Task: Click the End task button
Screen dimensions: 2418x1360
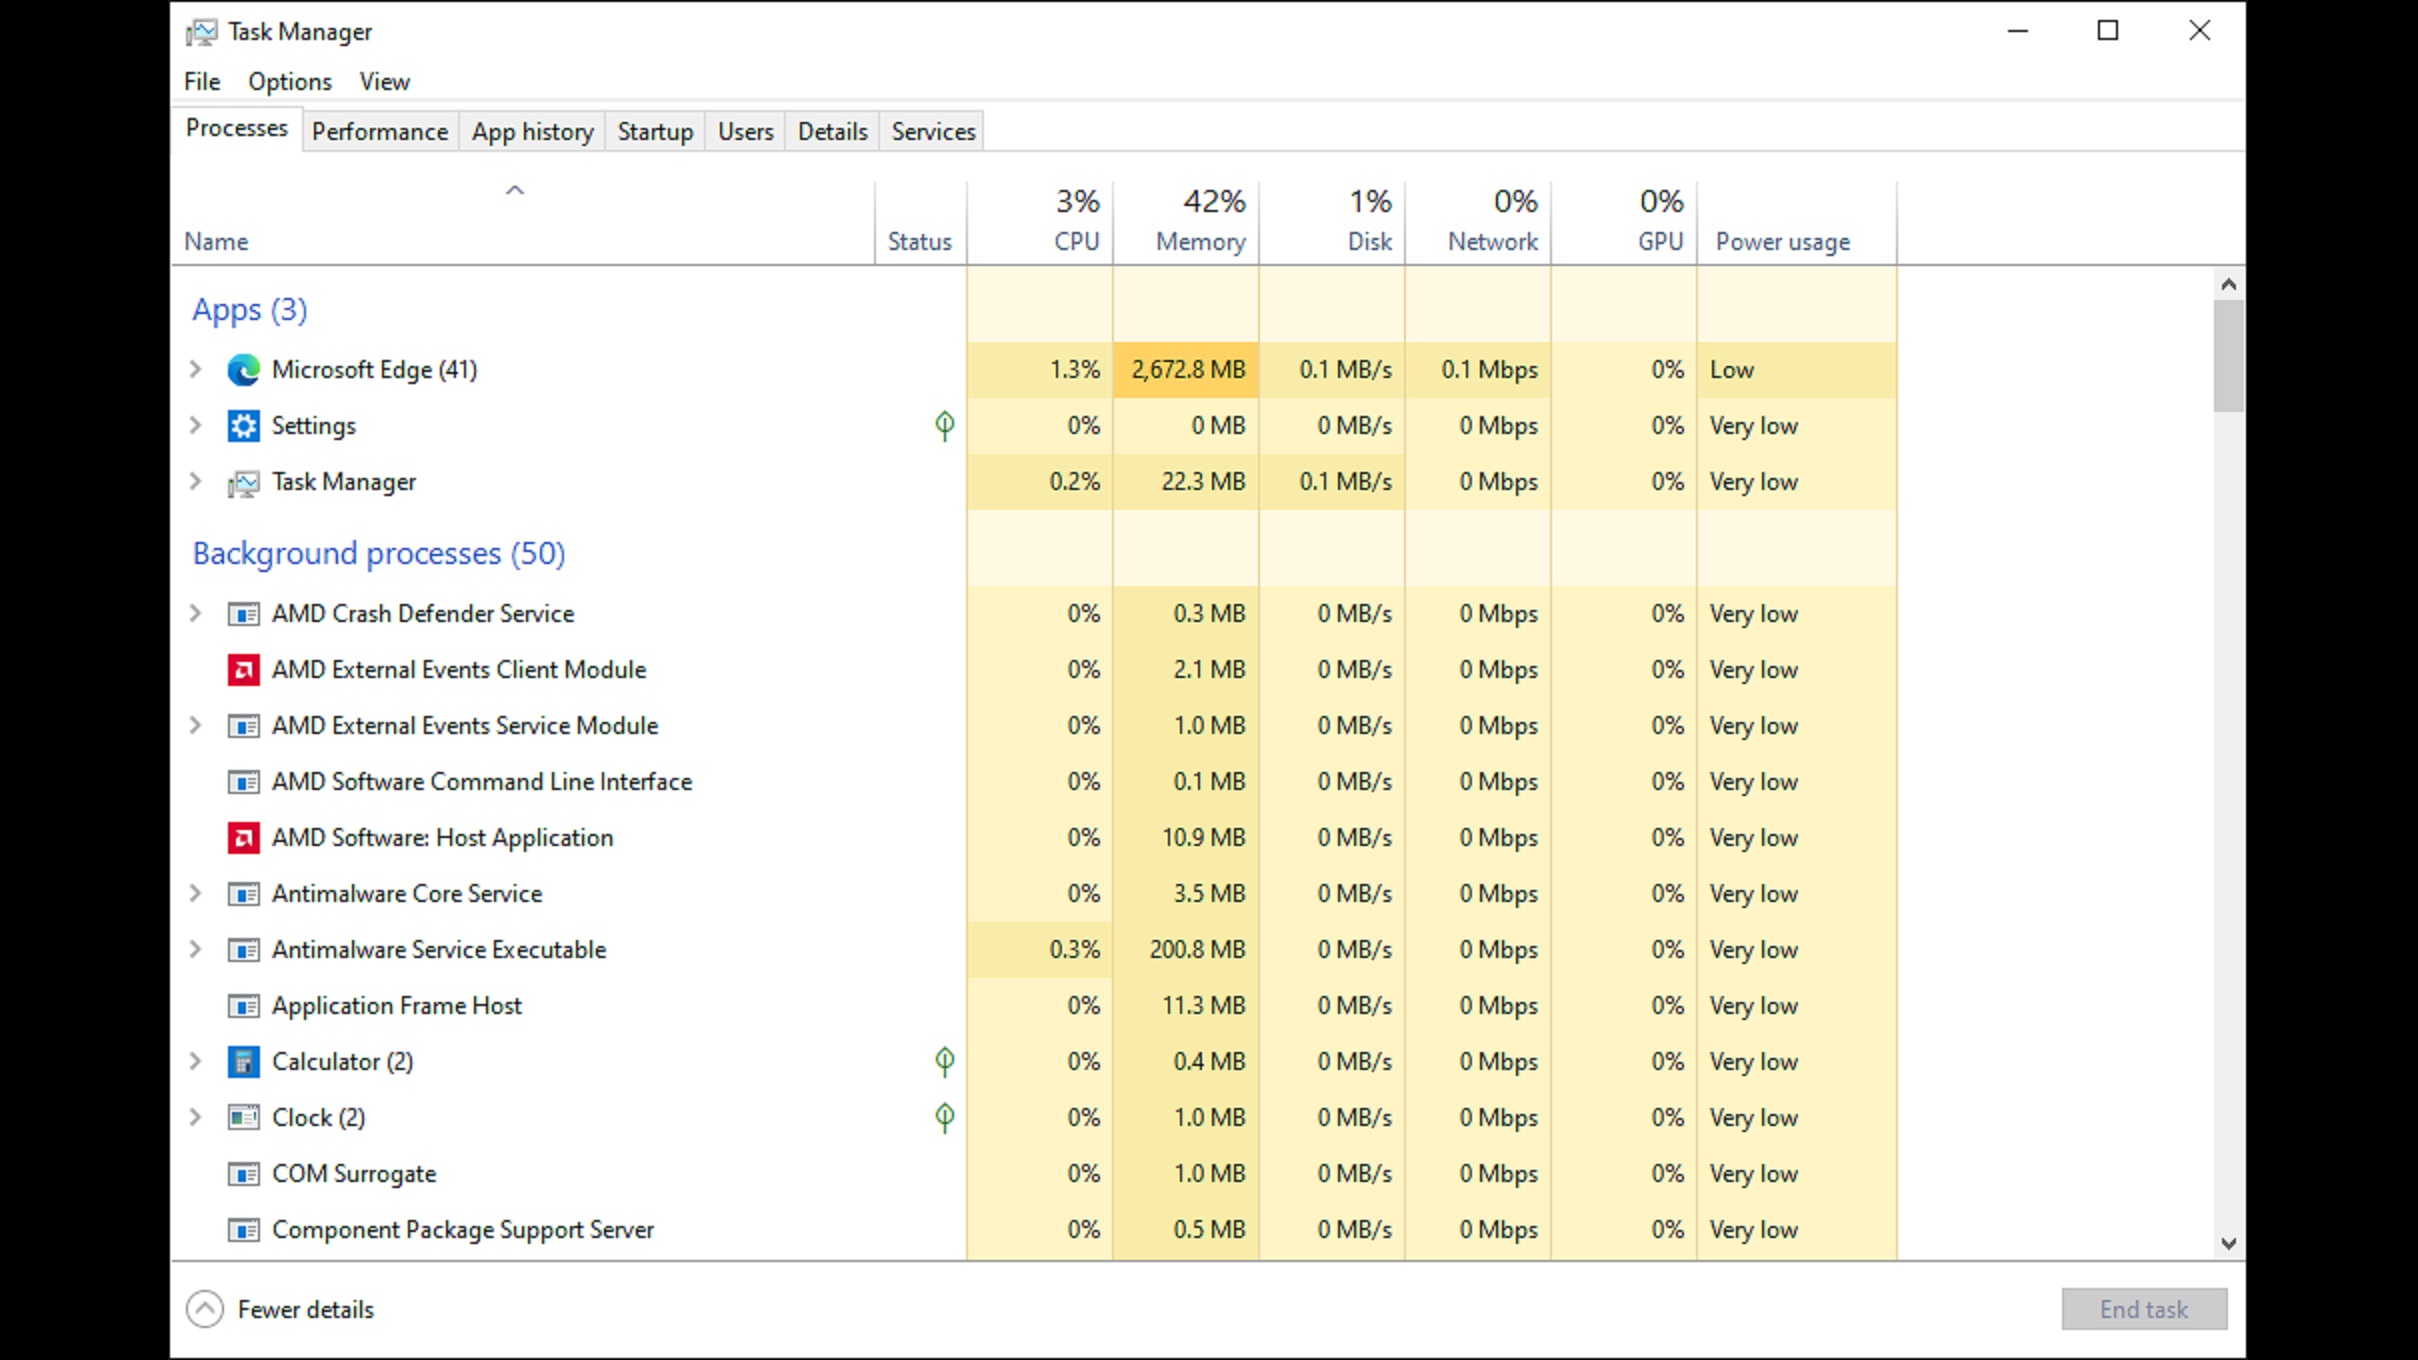Action: (2144, 1309)
